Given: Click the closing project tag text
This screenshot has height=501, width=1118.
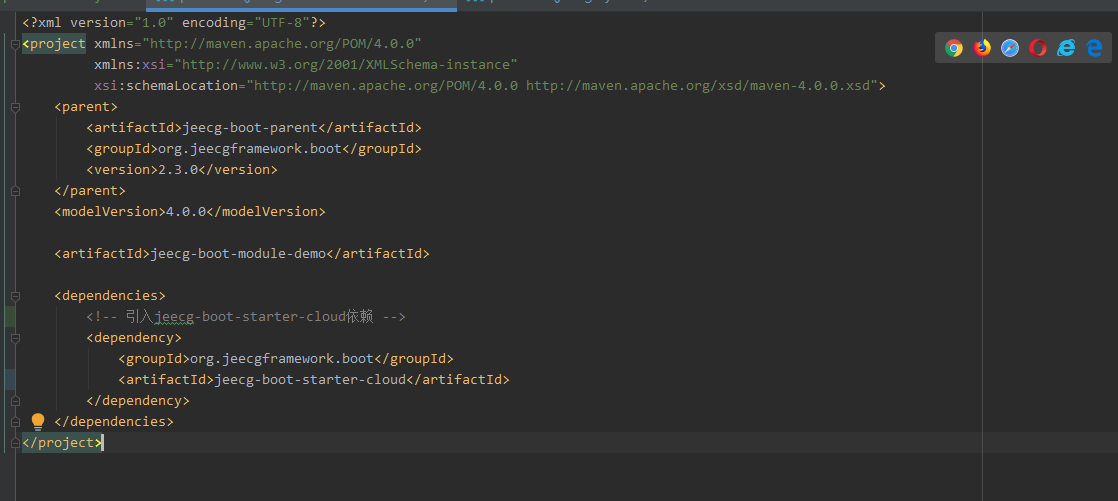Looking at the screenshot, I should [62, 443].
